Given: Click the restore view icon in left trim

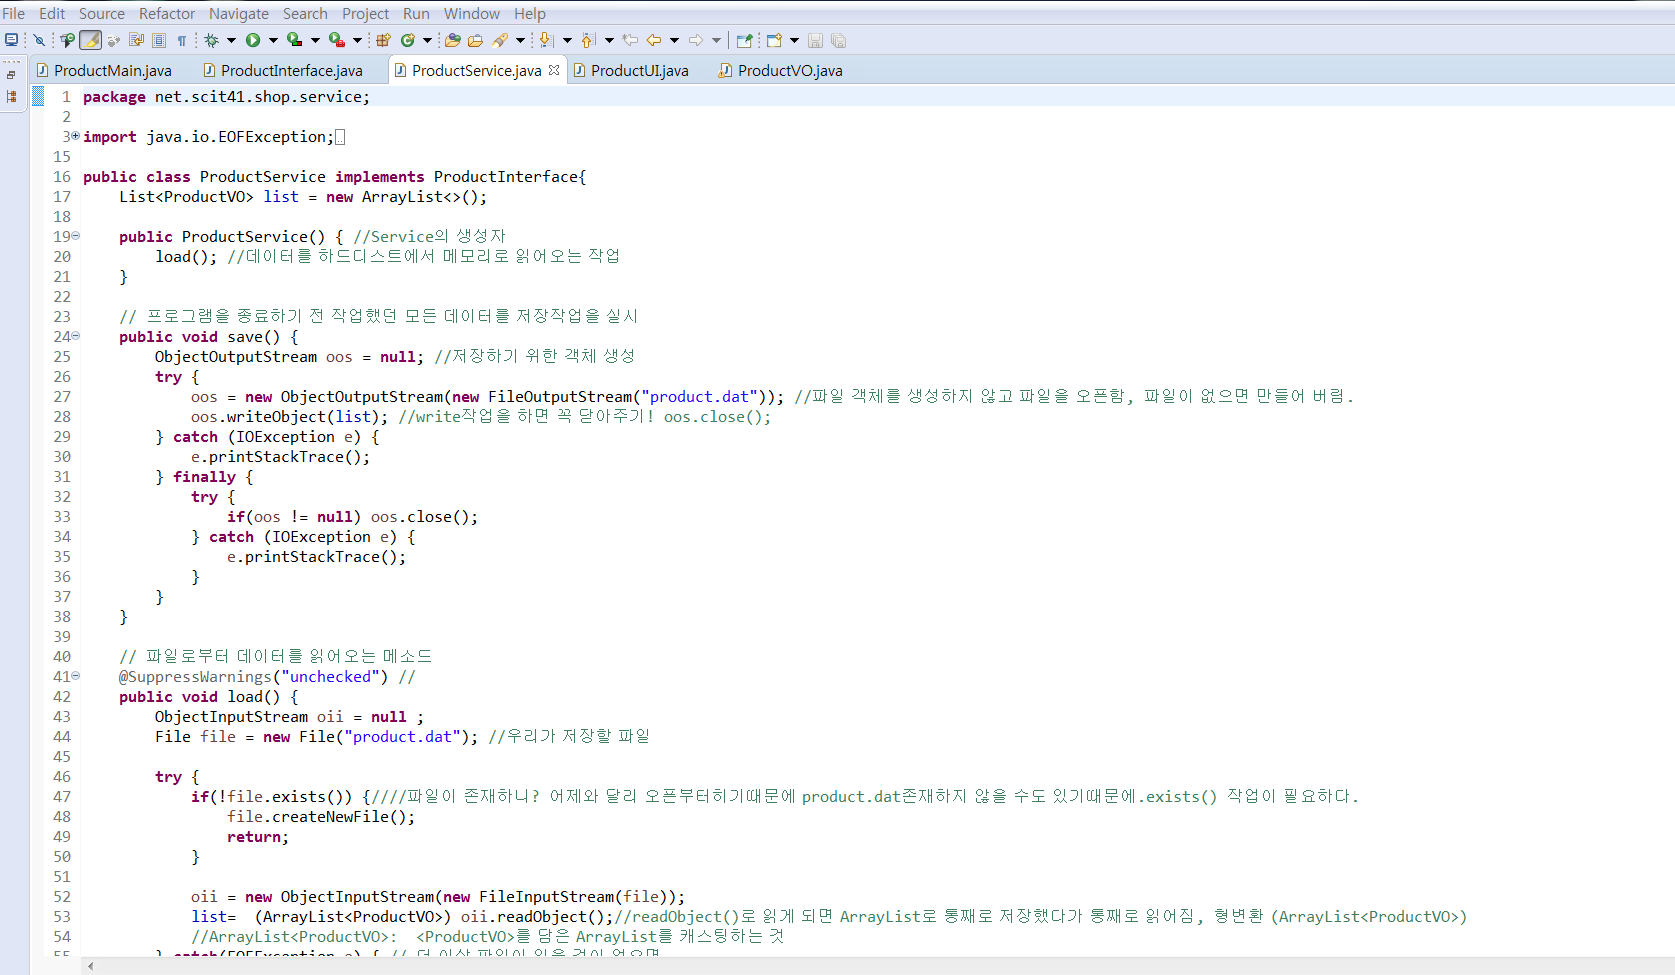Looking at the screenshot, I should 11,75.
